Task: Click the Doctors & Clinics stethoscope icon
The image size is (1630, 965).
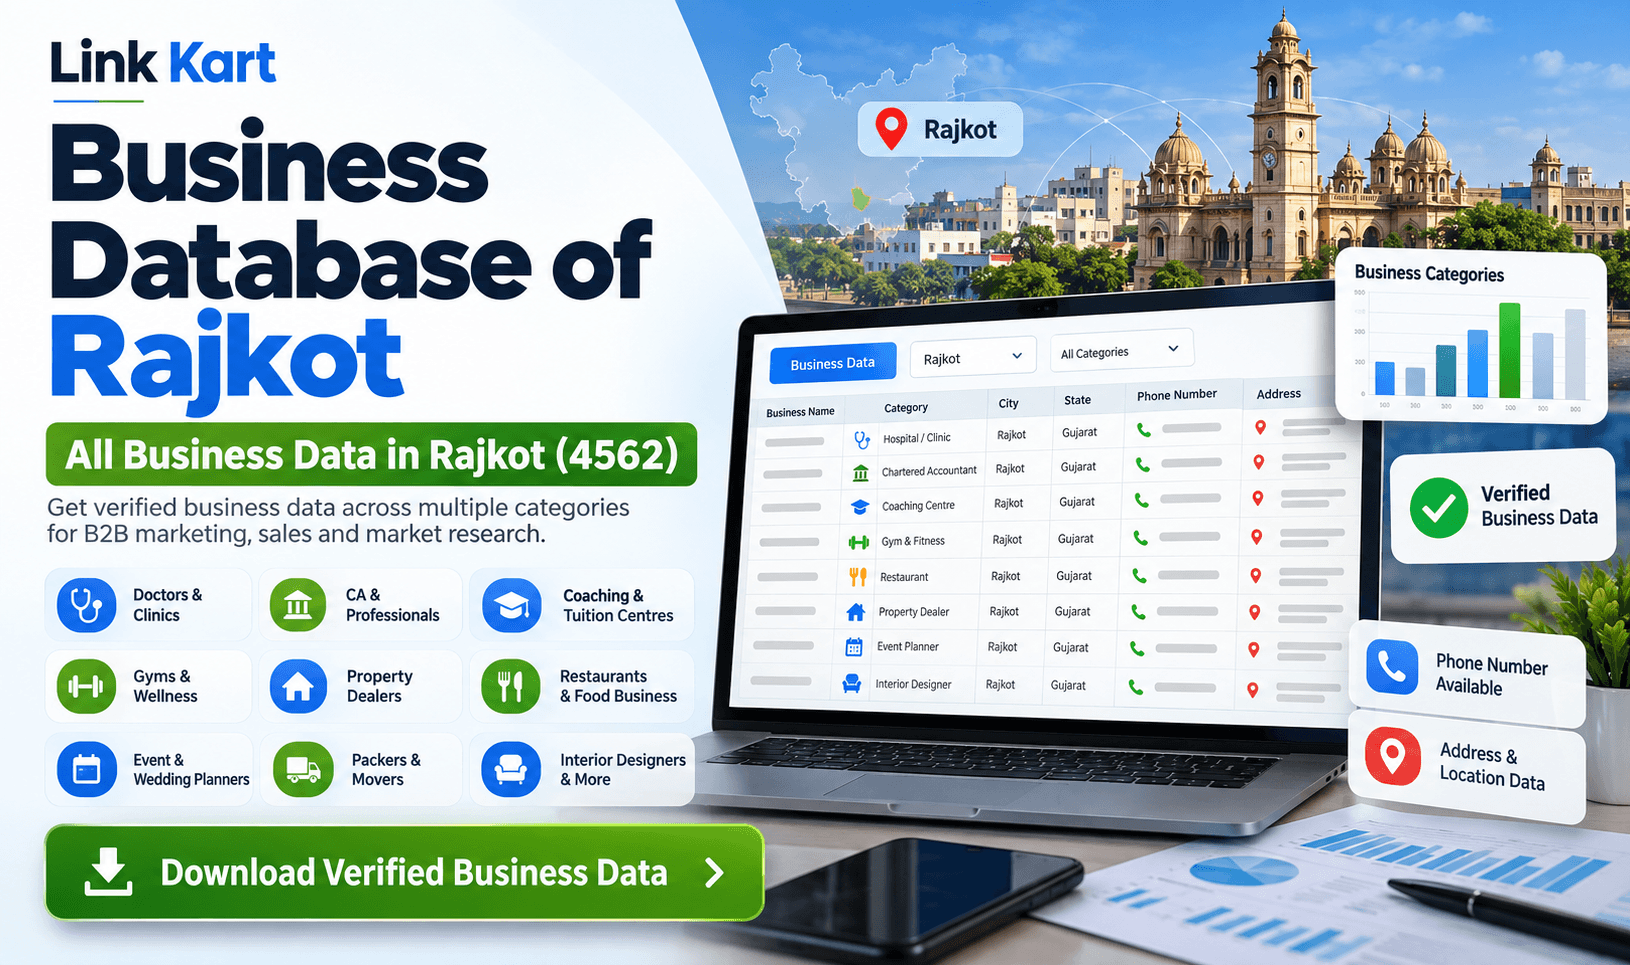Action: (86, 605)
